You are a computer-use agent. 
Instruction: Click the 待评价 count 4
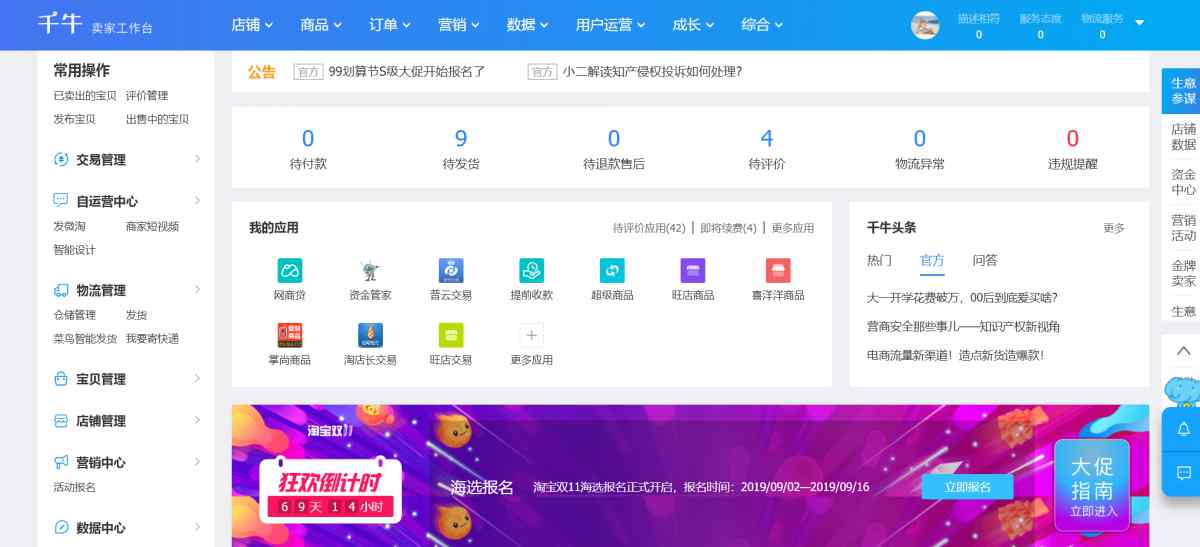767,138
